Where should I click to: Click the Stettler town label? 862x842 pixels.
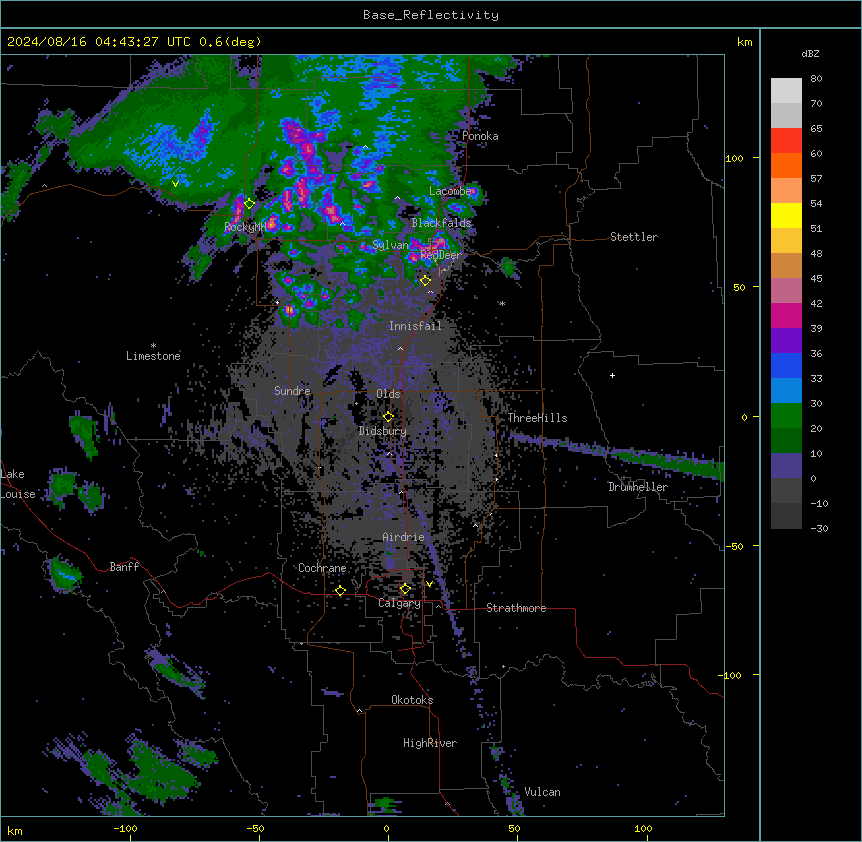point(634,237)
